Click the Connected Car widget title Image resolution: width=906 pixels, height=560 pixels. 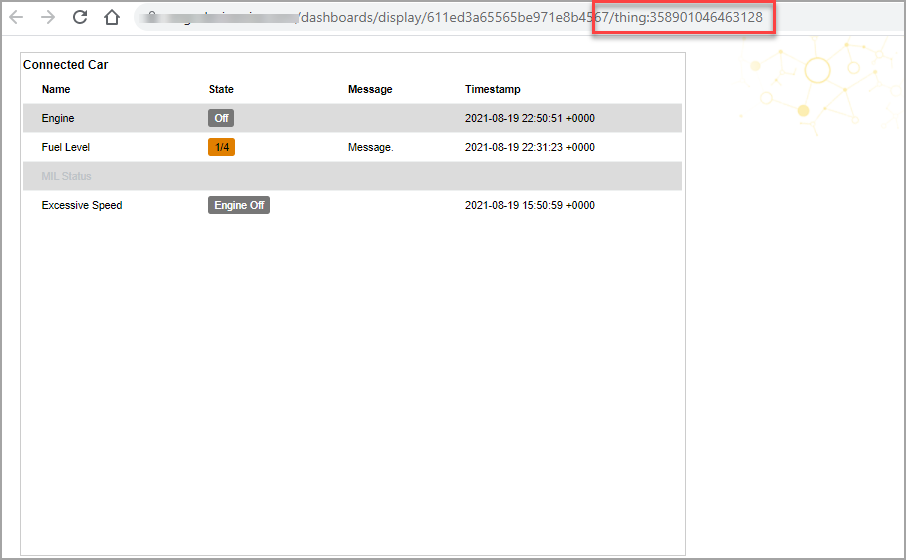pyautogui.click(x=65, y=65)
